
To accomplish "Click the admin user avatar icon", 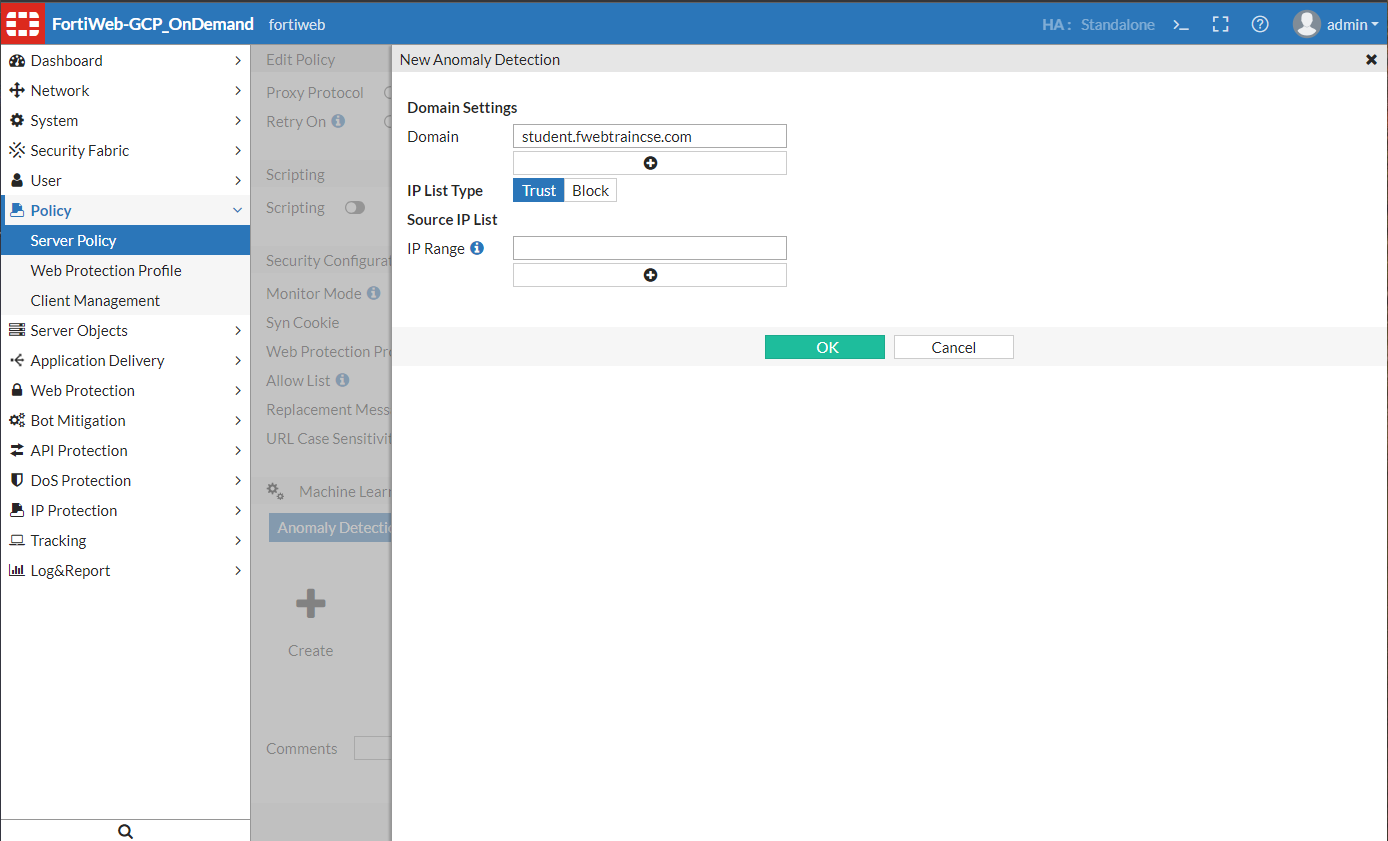I will point(1306,24).
